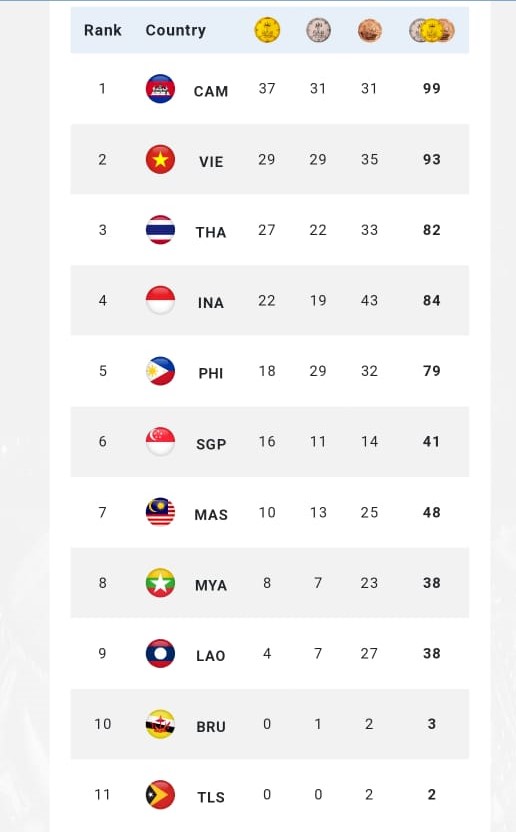Viewport: 516px width, 832px height.
Task: Click the bronze medal column icon
Action: coord(369,30)
